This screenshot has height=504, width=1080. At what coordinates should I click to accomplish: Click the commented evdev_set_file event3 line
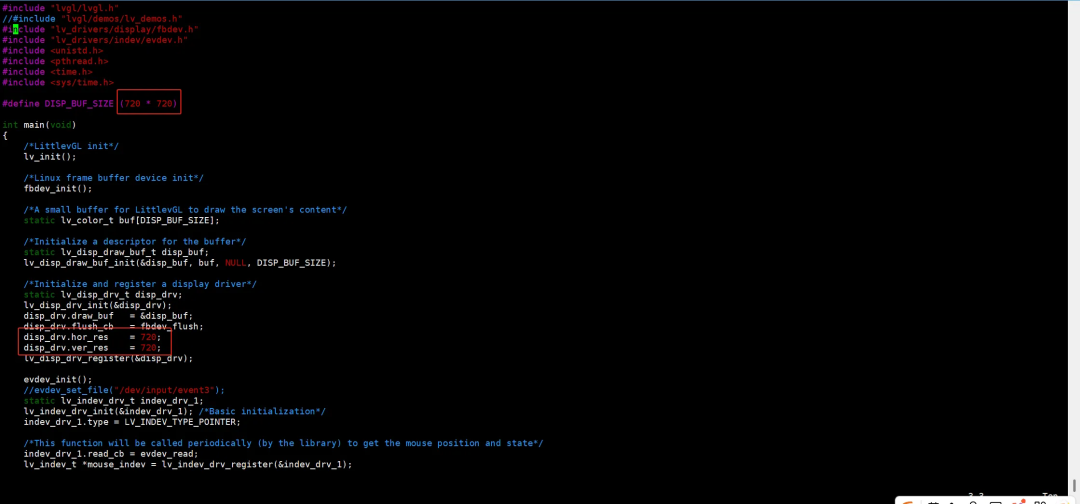[x=125, y=390]
